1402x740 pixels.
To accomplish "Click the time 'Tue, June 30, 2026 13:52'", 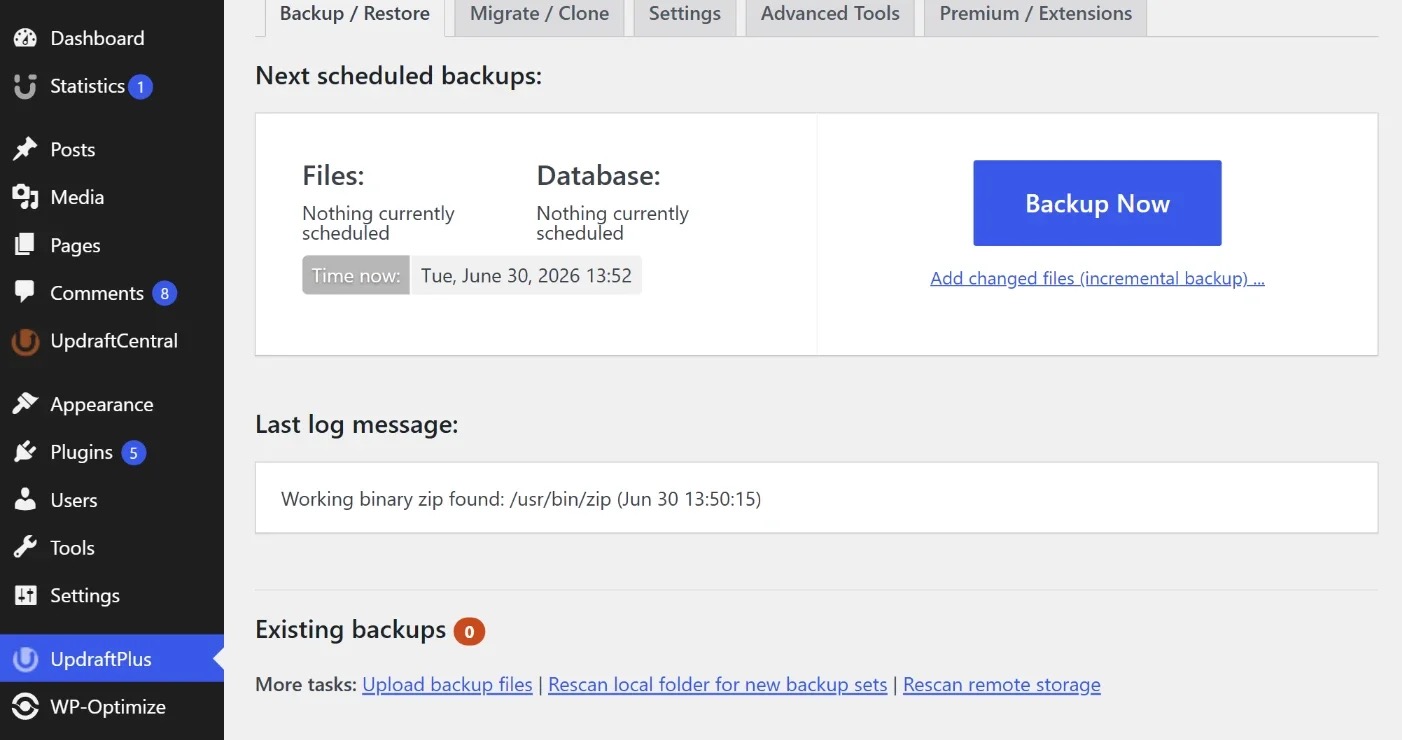I will point(526,276).
